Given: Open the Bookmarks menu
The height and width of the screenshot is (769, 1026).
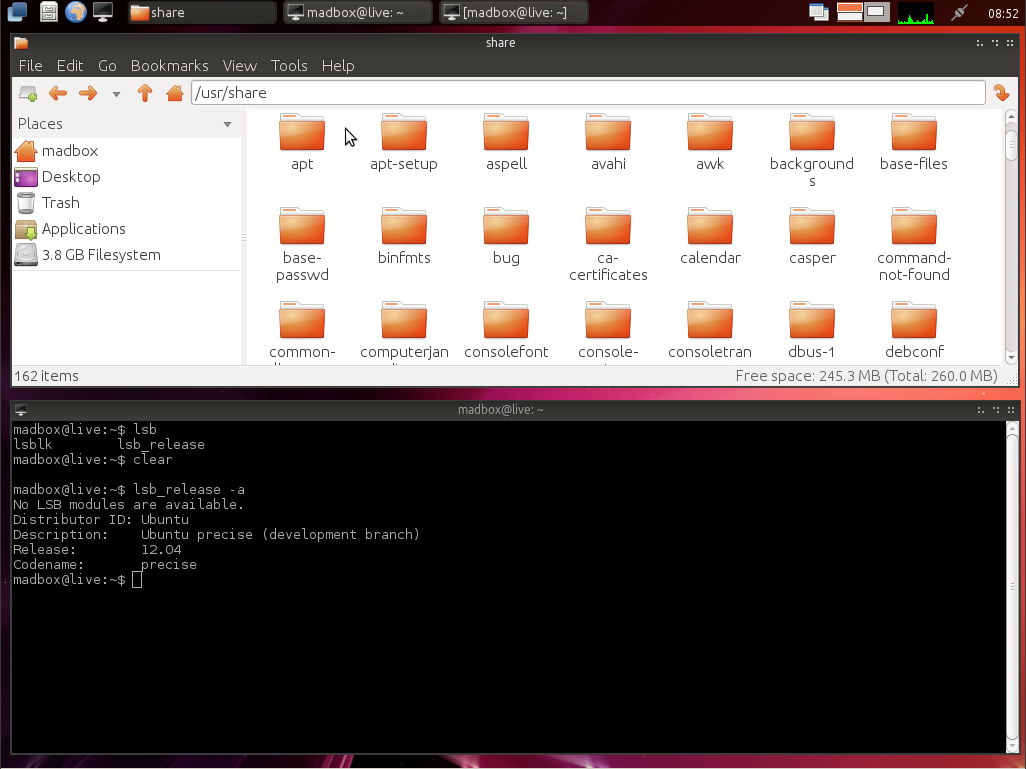Looking at the screenshot, I should click(x=169, y=65).
